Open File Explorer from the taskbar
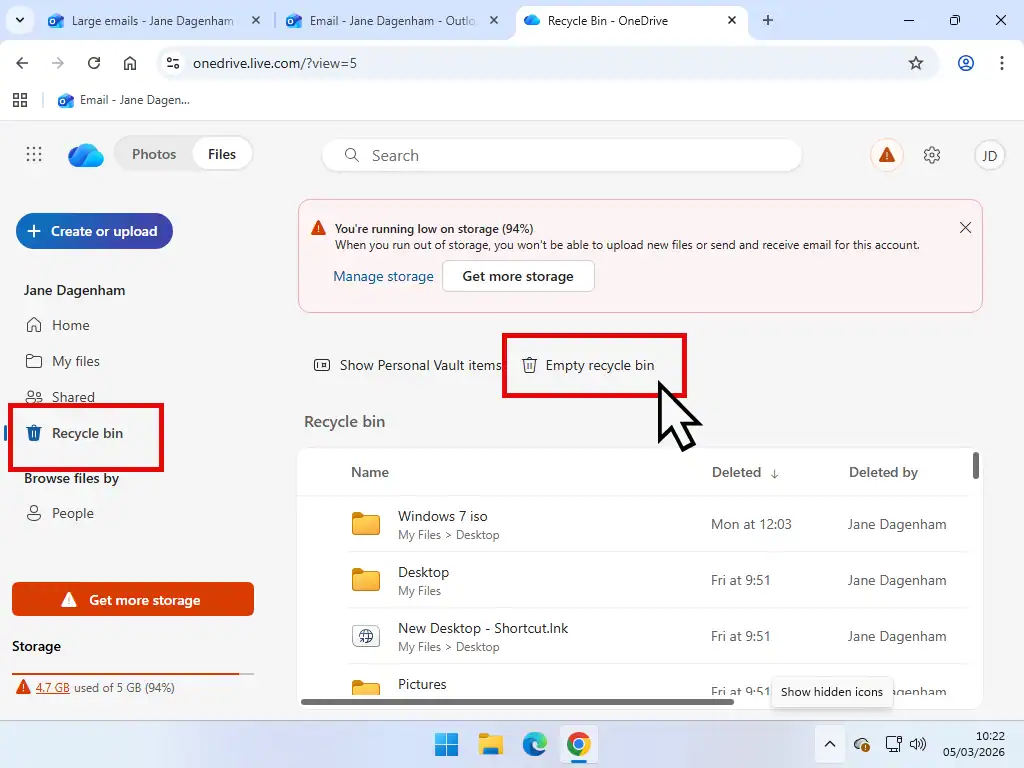 (x=490, y=744)
